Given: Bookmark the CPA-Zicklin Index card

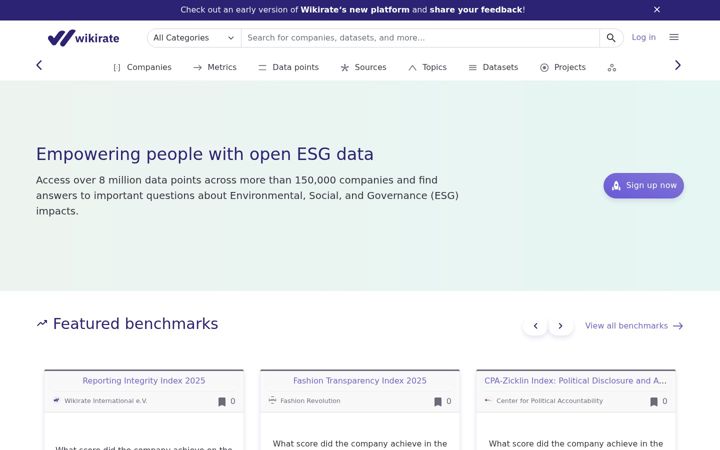Looking at the screenshot, I should (654, 402).
